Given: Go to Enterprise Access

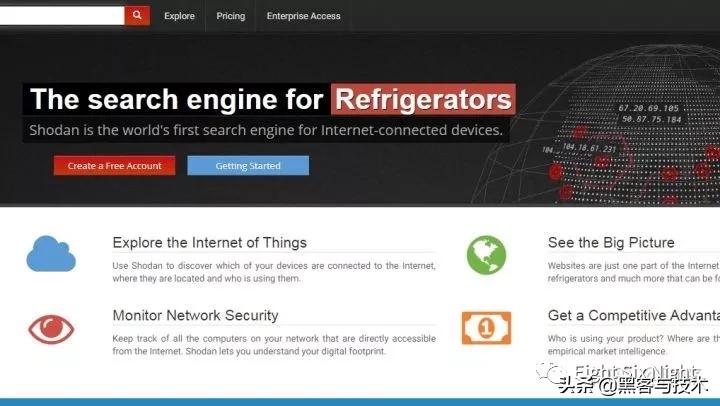Looking at the screenshot, I should click(x=303, y=16).
